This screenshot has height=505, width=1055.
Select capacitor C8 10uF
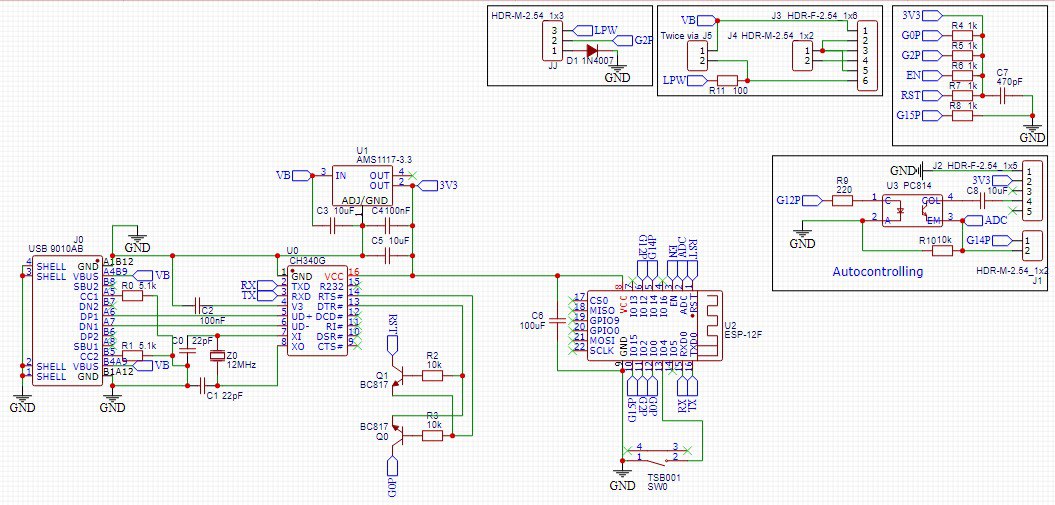[982, 200]
